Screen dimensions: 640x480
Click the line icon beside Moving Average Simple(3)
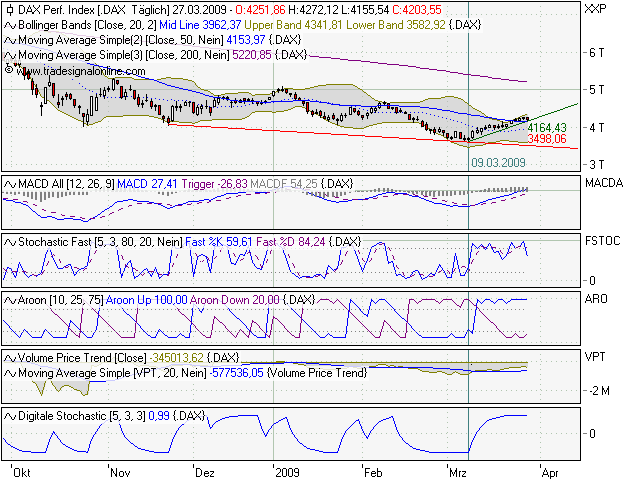pyautogui.click(x=10, y=55)
